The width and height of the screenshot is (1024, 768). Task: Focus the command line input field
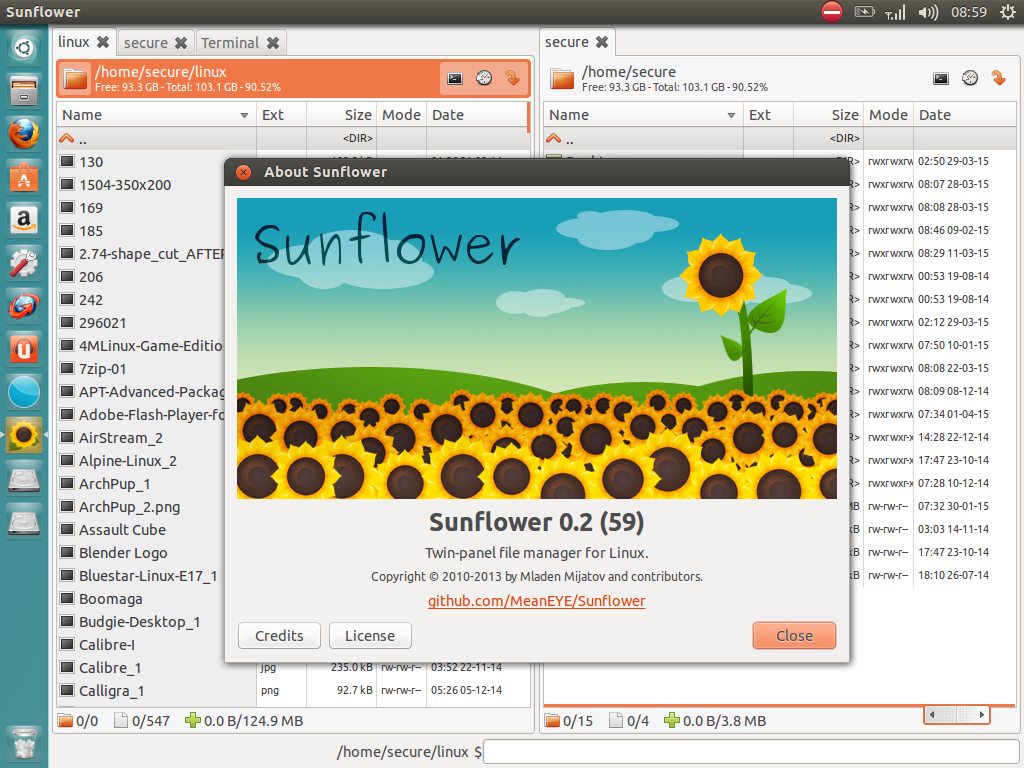751,752
